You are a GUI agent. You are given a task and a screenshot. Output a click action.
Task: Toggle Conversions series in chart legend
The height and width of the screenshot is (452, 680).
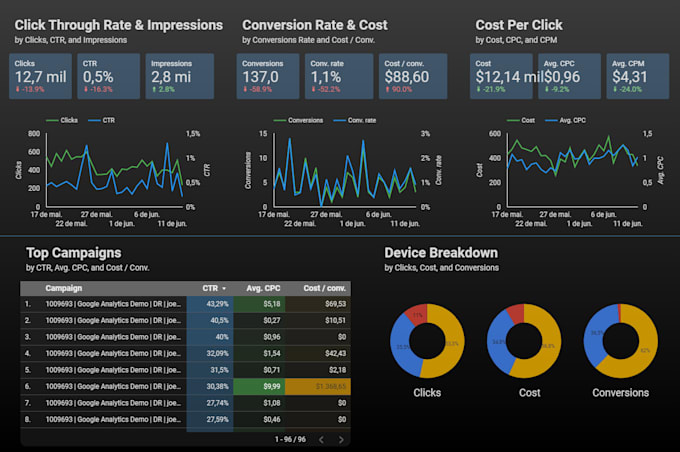[298, 120]
